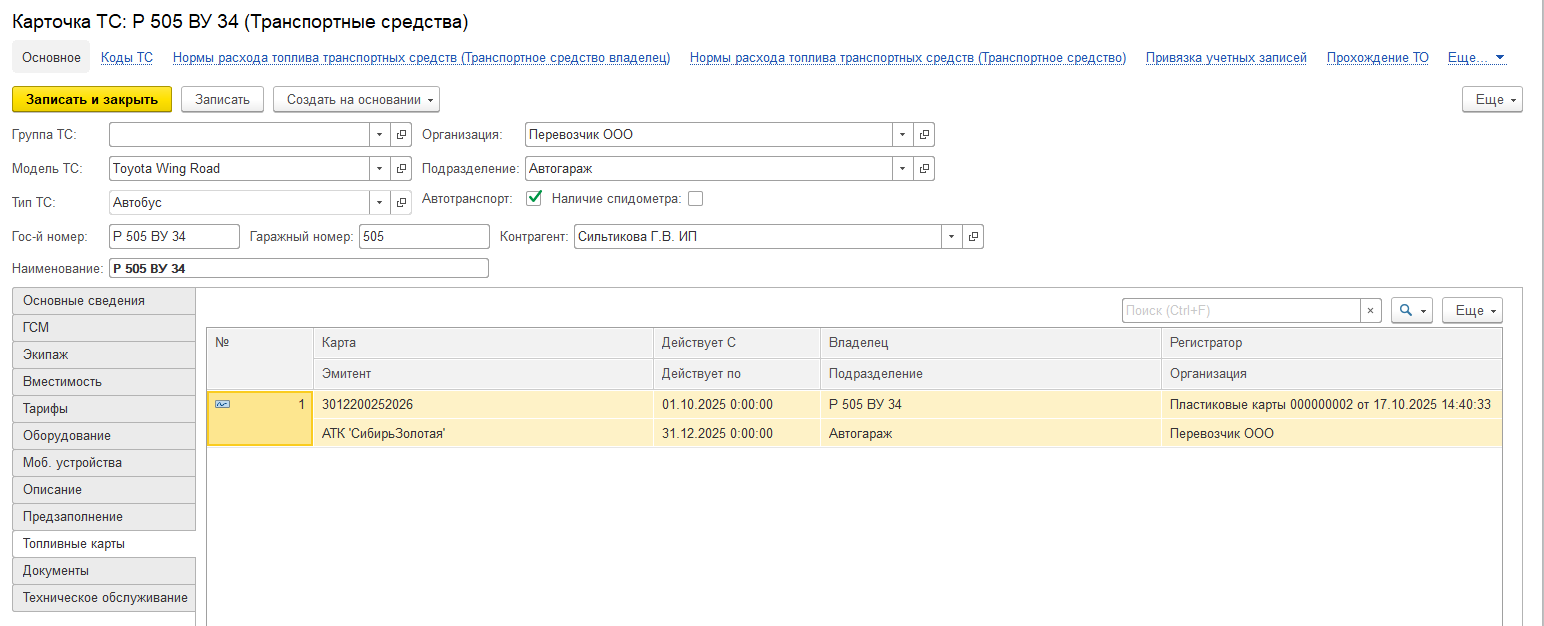
Task: Click open icon next to Тип ТС field
Action: click(x=401, y=203)
